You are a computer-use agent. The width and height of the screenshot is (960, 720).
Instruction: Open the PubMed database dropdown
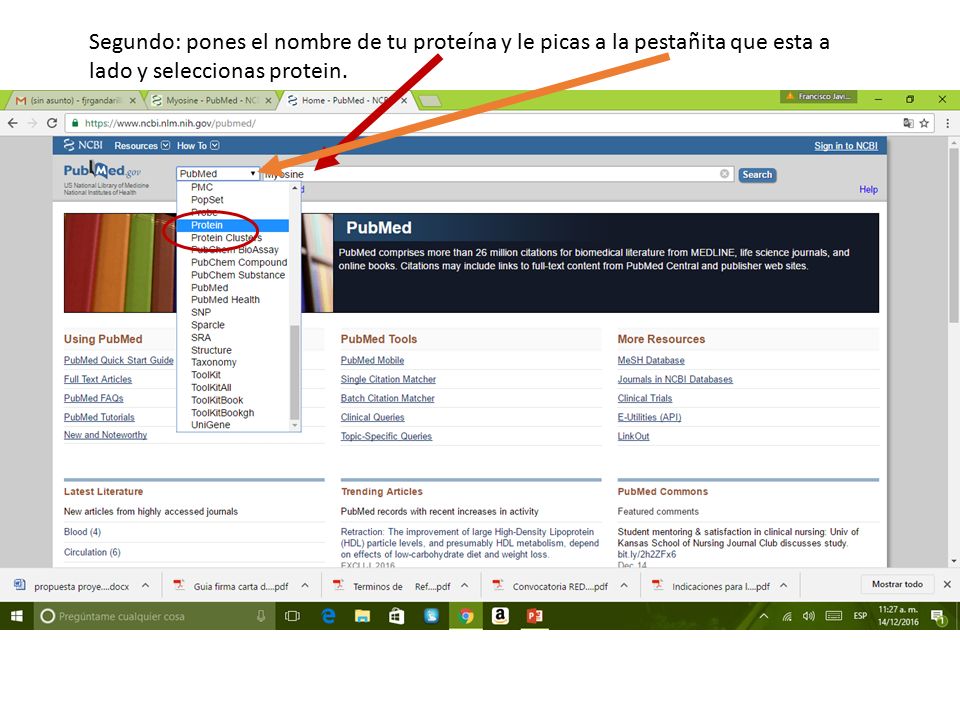coord(217,174)
